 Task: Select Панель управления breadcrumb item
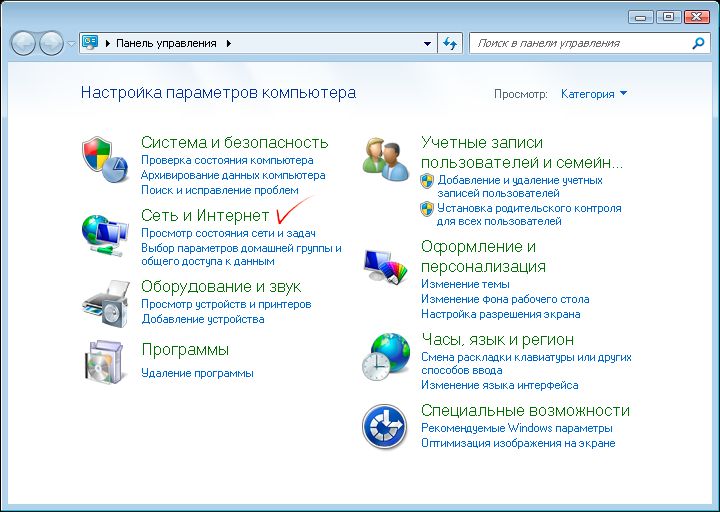pyautogui.click(x=166, y=44)
